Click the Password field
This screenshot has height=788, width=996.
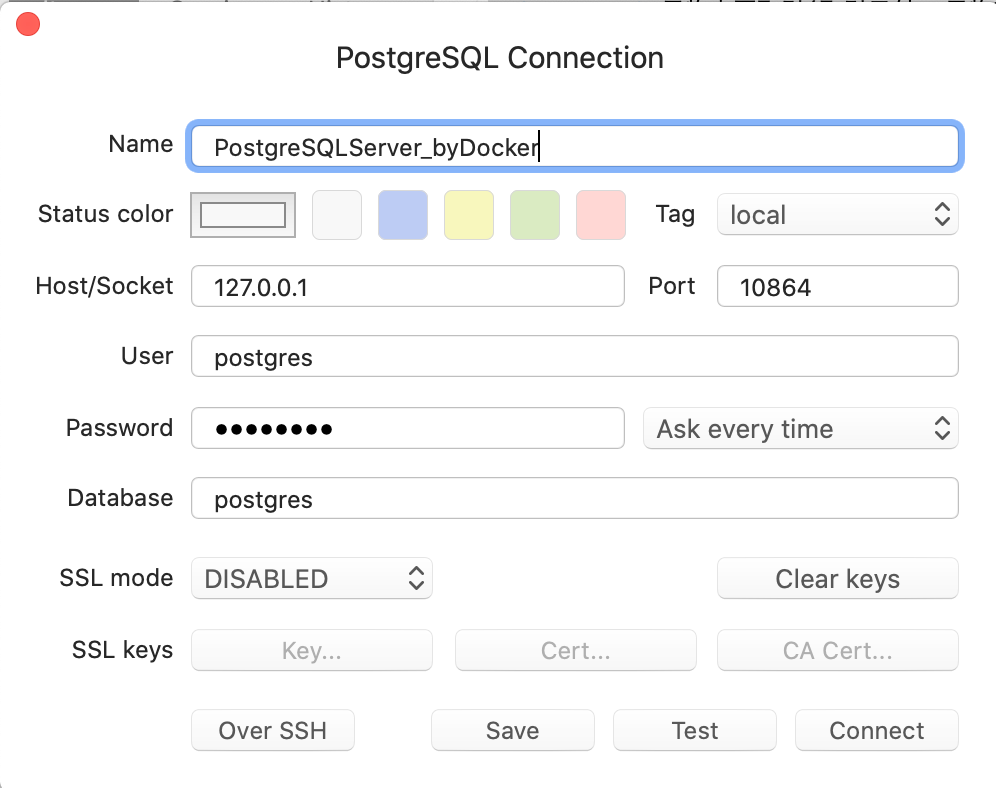[408, 428]
